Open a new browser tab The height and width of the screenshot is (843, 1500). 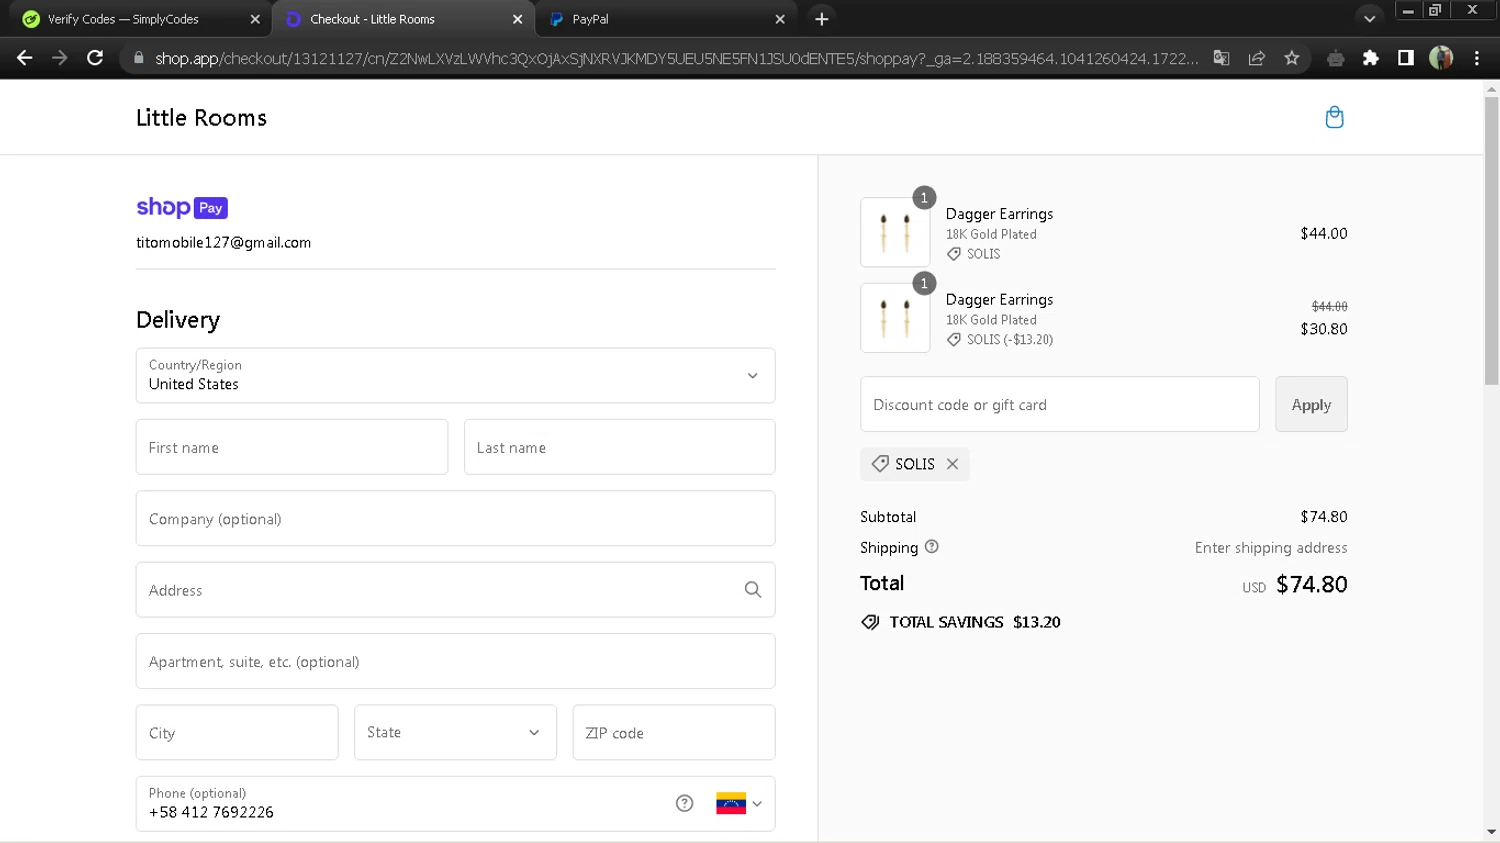click(822, 19)
